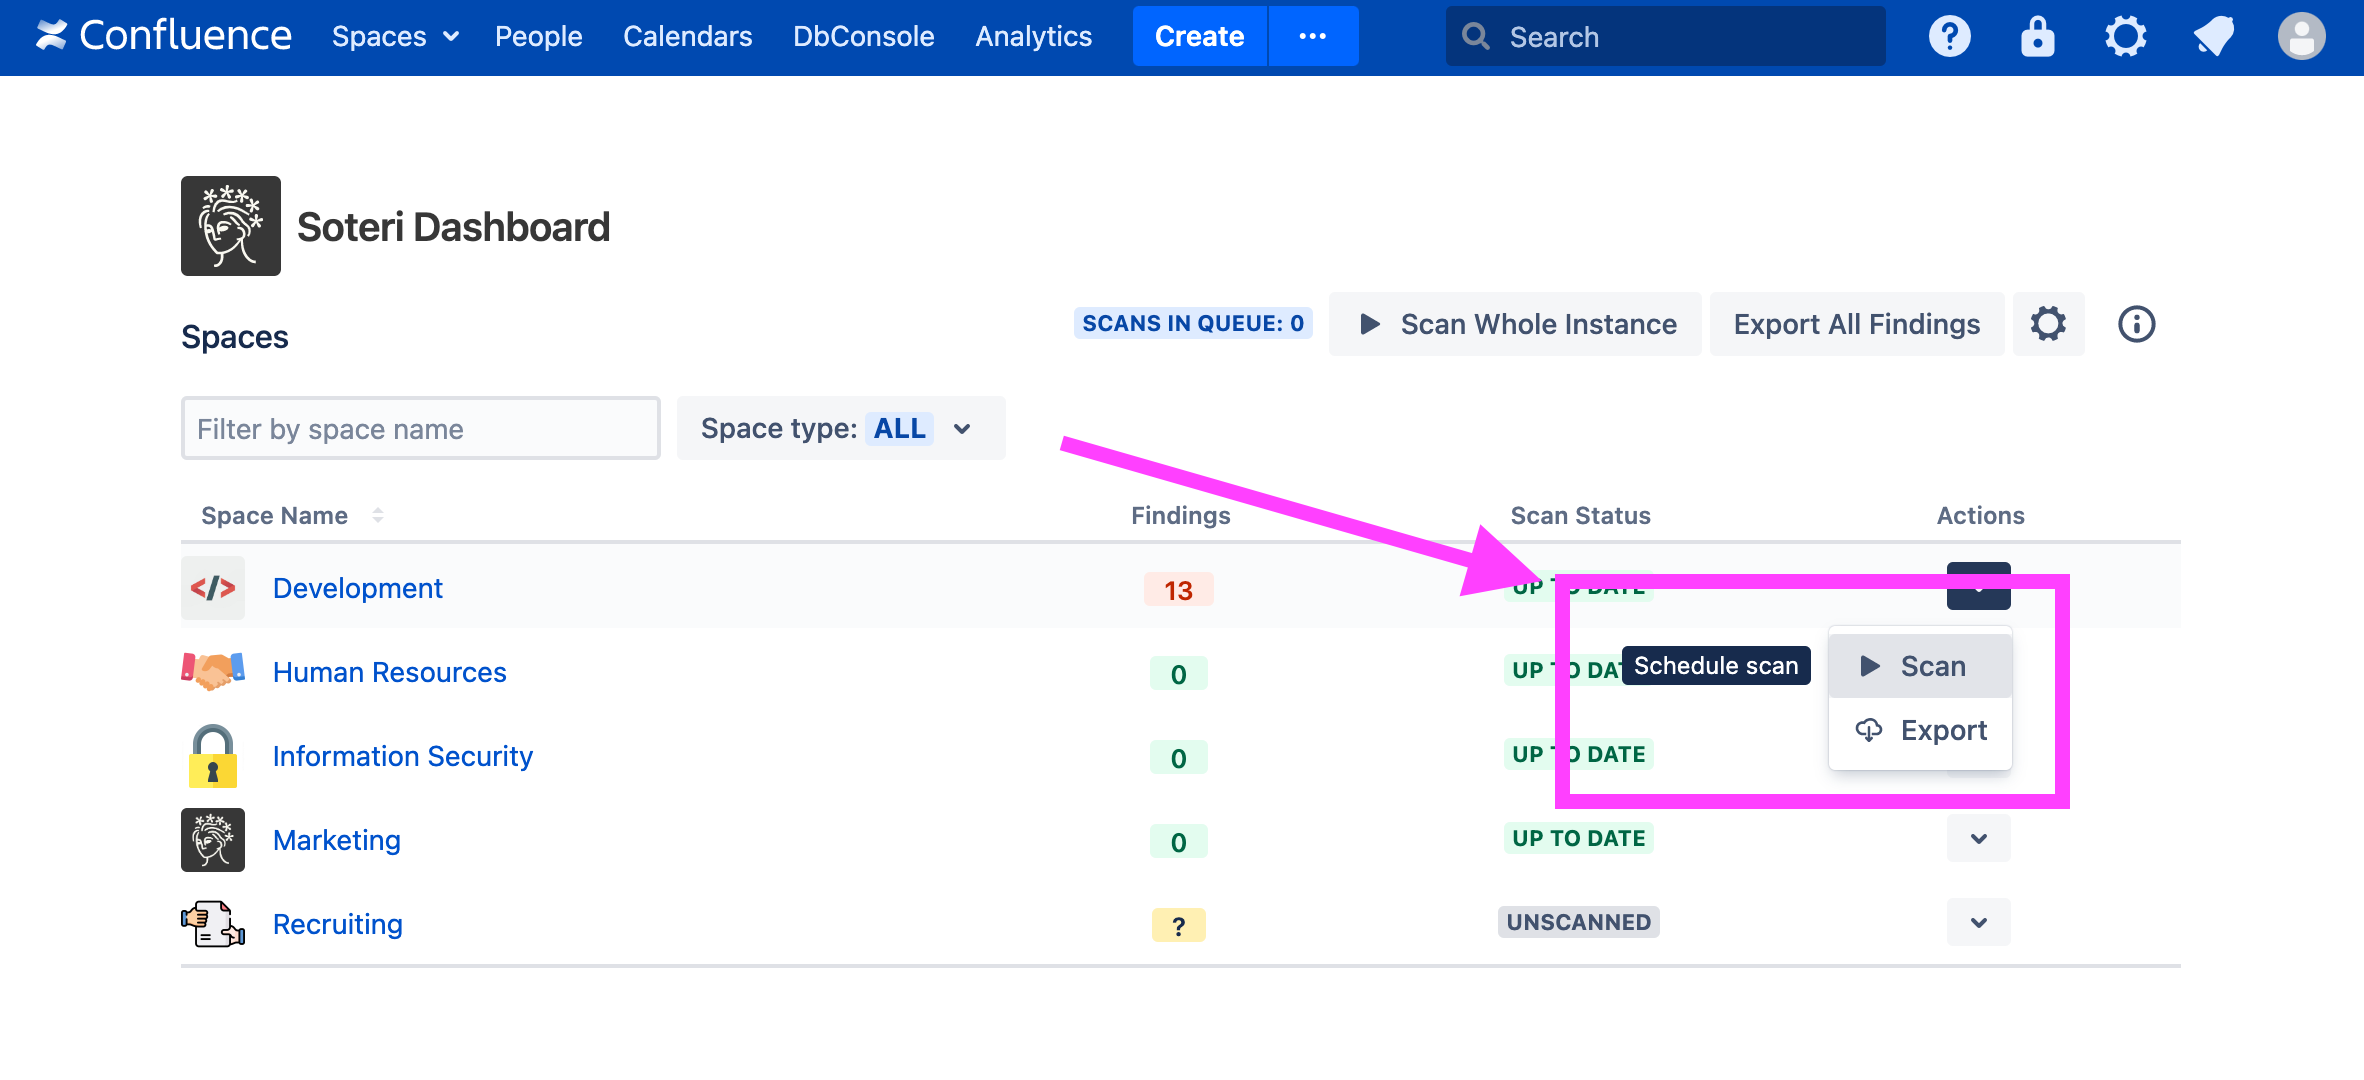Click Export All Findings button

[x=1856, y=324]
